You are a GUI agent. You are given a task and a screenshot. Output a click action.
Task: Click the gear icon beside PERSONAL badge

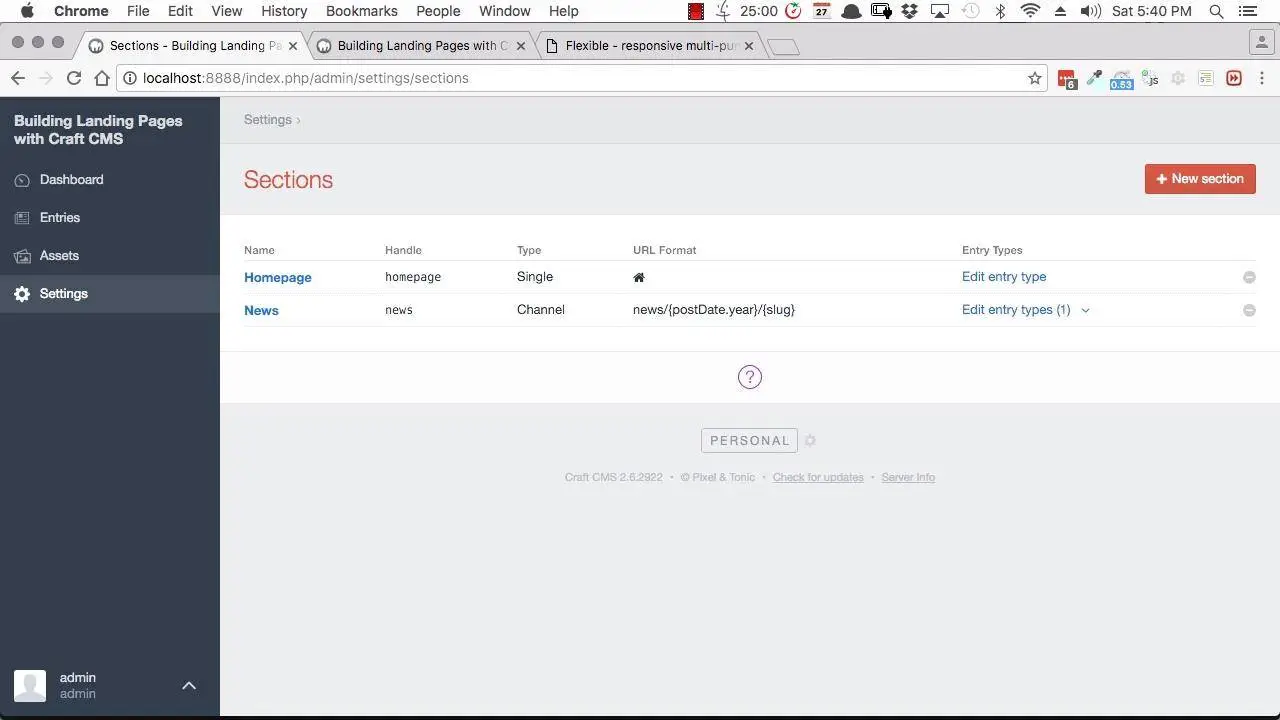(x=810, y=441)
